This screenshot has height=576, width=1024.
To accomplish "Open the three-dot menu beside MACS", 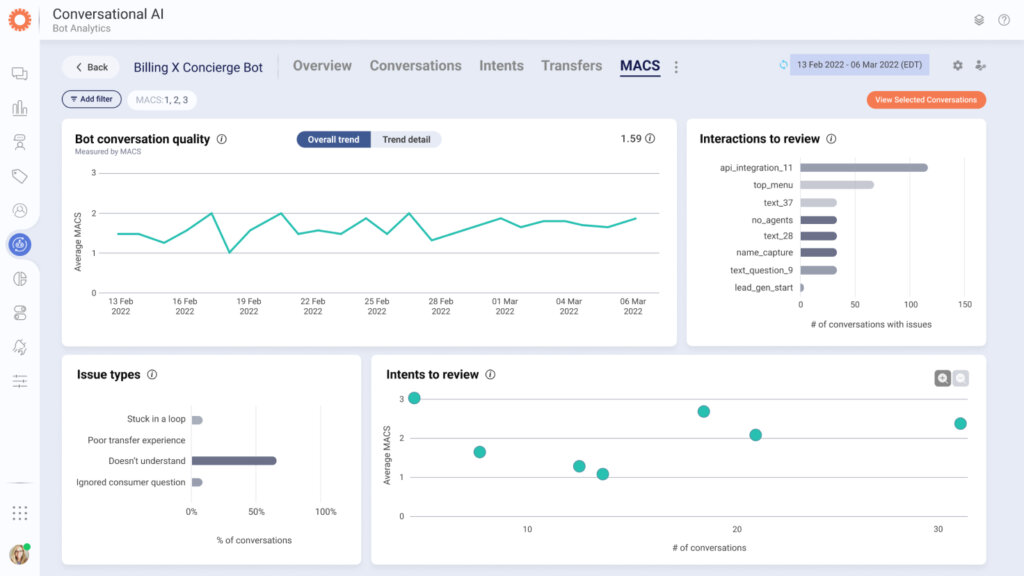I will click(676, 67).
